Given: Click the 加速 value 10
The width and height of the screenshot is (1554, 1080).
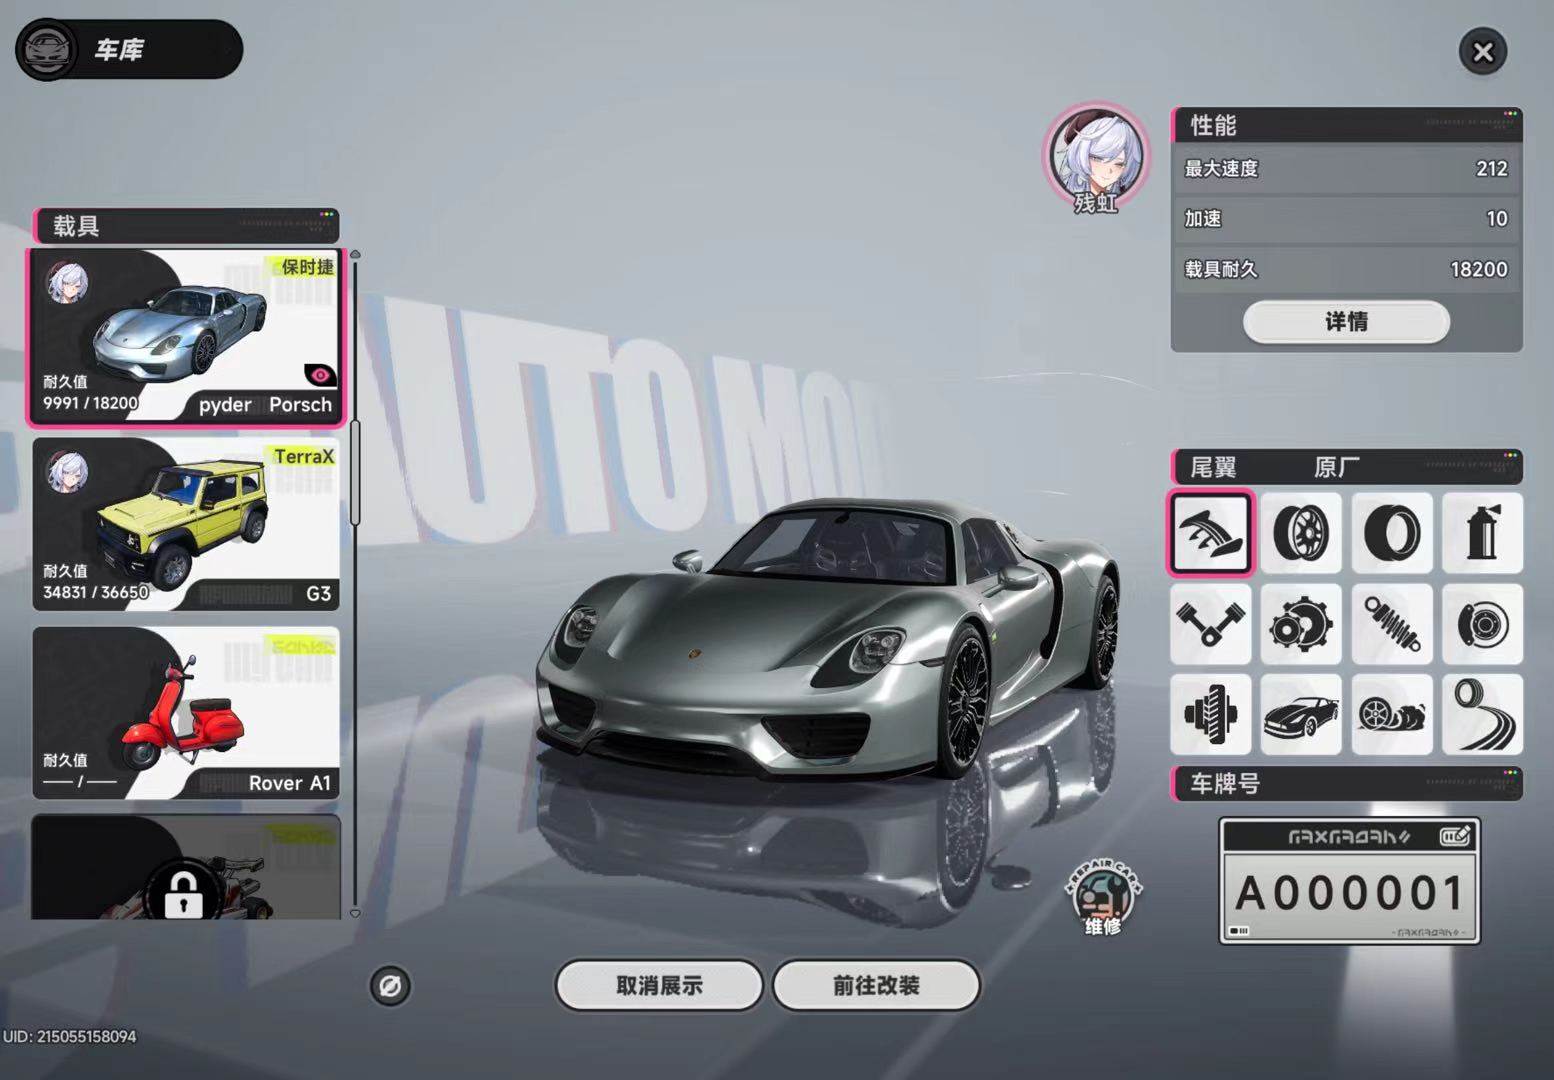Looking at the screenshot, I should click(x=1497, y=219).
